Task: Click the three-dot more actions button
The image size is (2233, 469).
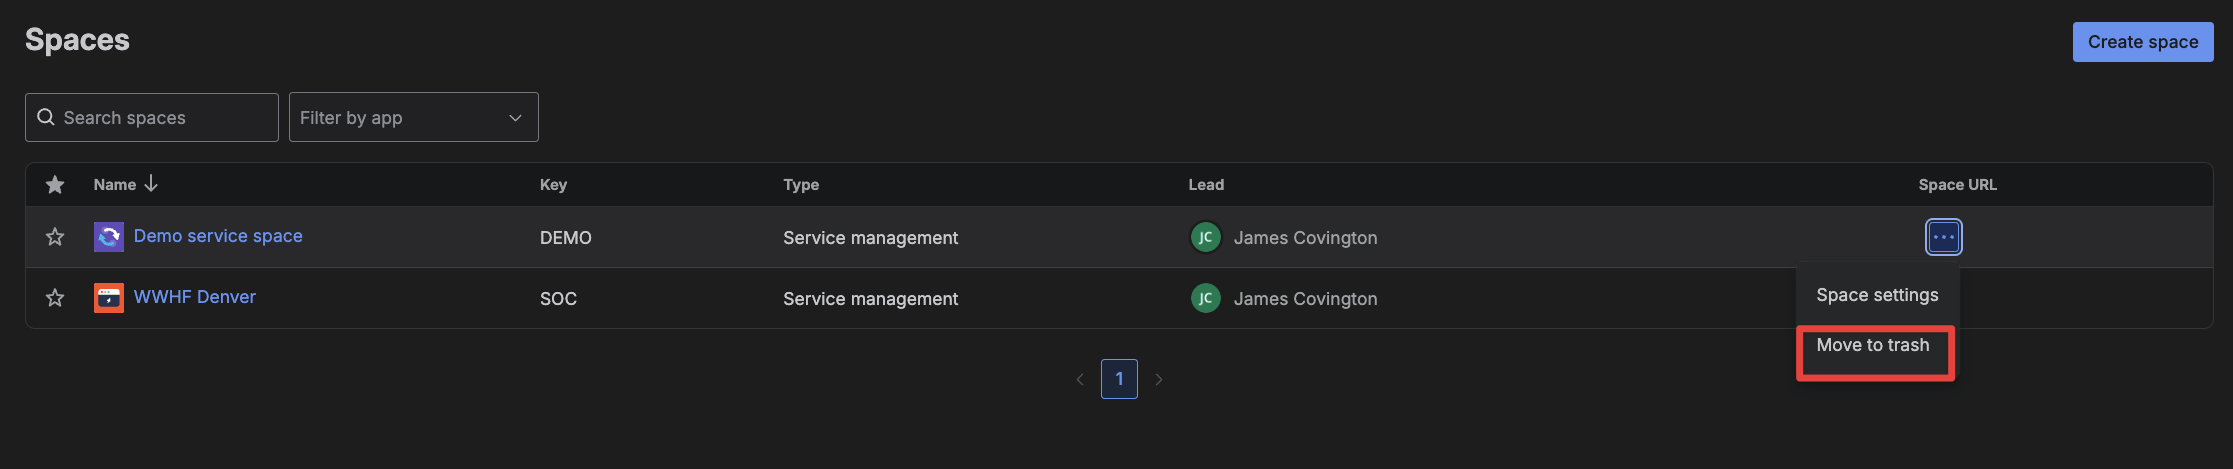Action: tap(1943, 237)
